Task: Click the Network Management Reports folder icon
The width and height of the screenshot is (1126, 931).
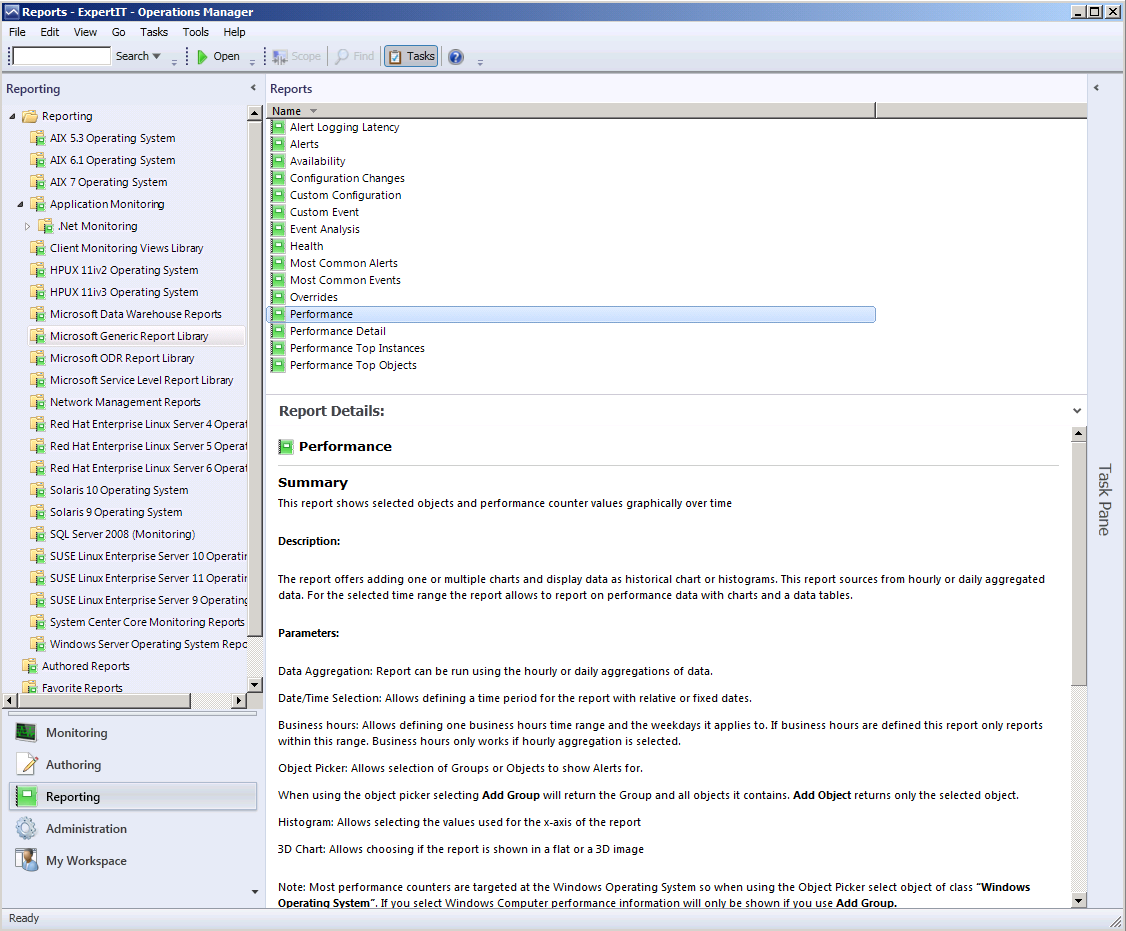Action: coord(38,402)
